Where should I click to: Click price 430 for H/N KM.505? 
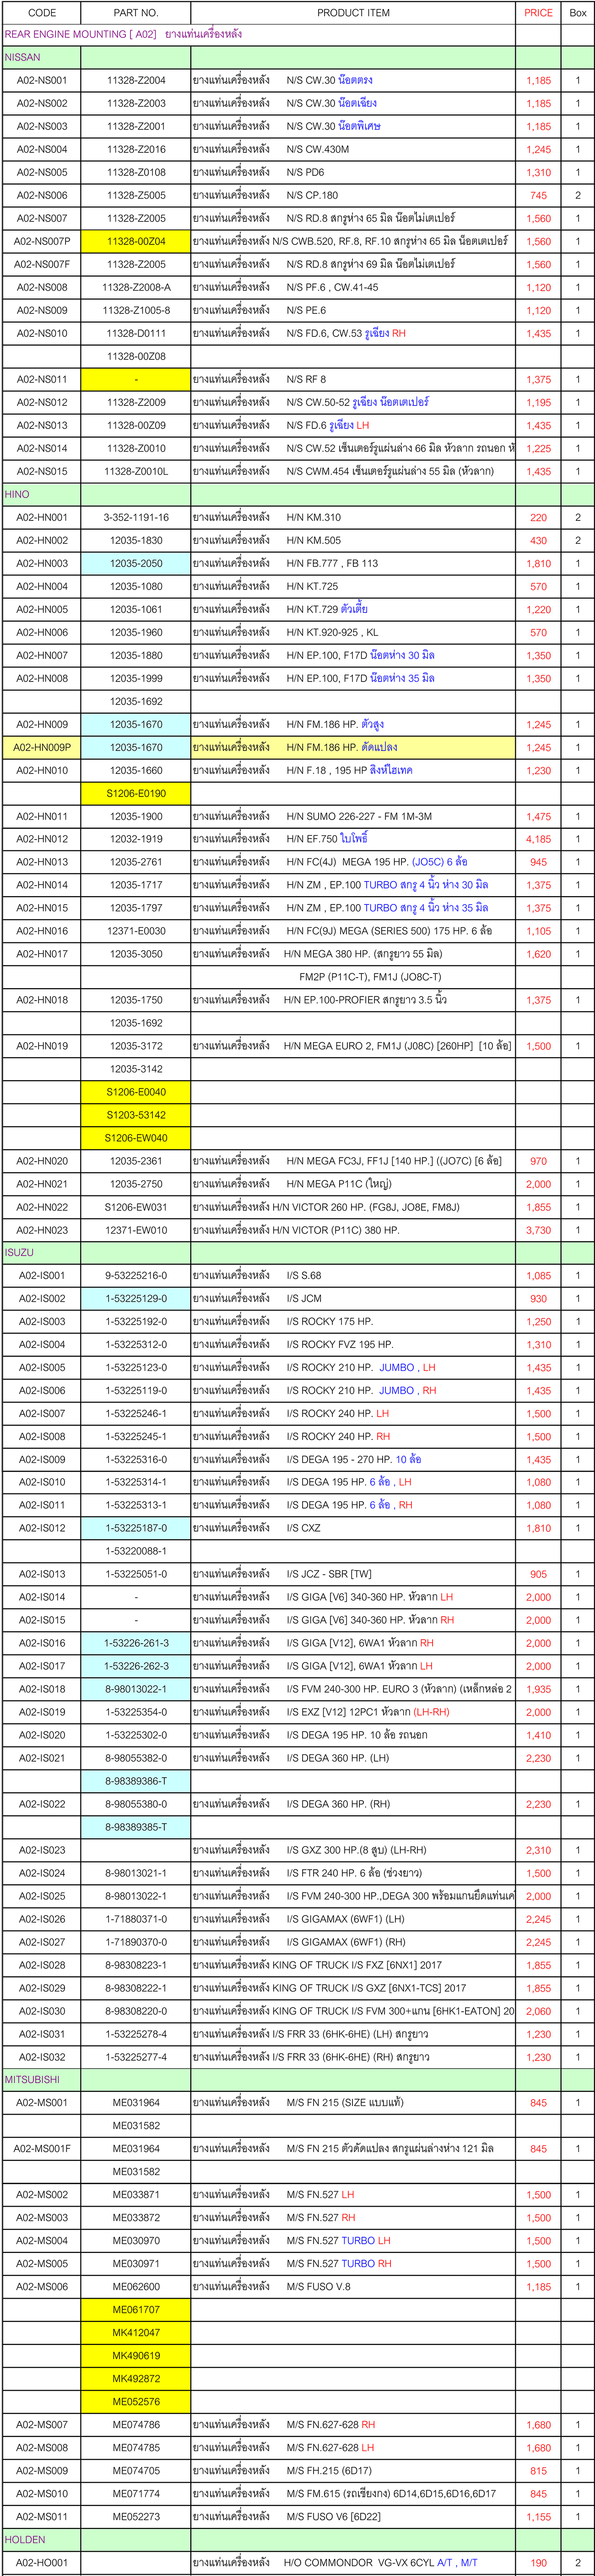[x=538, y=540]
